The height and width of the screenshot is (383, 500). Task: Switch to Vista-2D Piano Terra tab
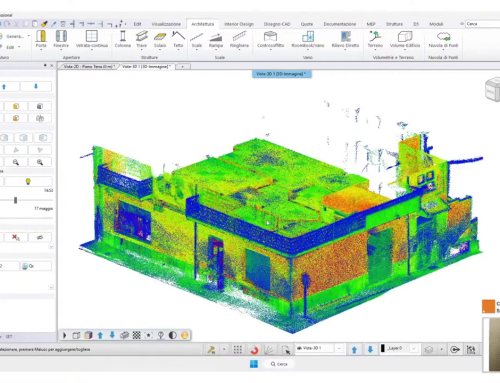(89, 67)
